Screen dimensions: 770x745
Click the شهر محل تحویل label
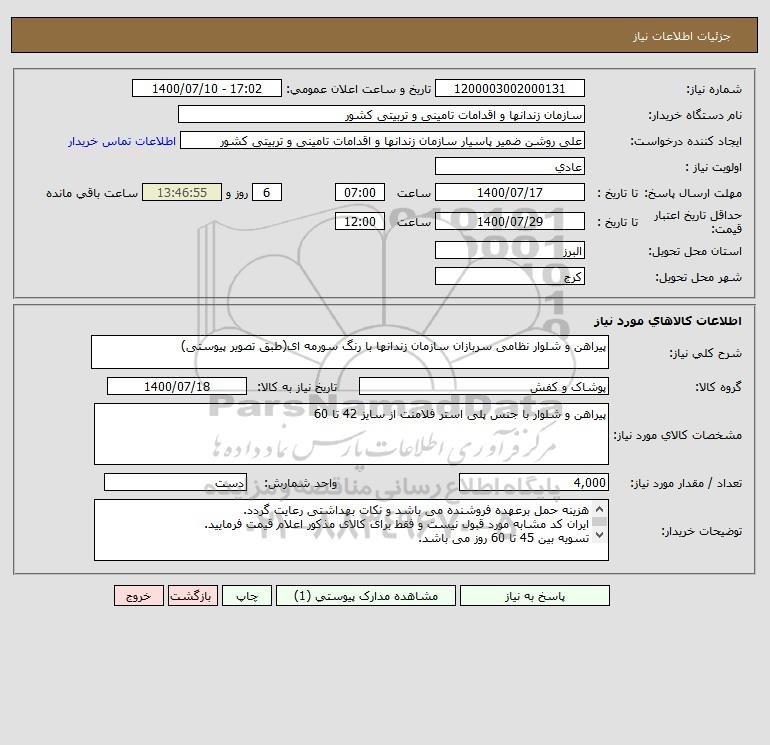tap(699, 277)
